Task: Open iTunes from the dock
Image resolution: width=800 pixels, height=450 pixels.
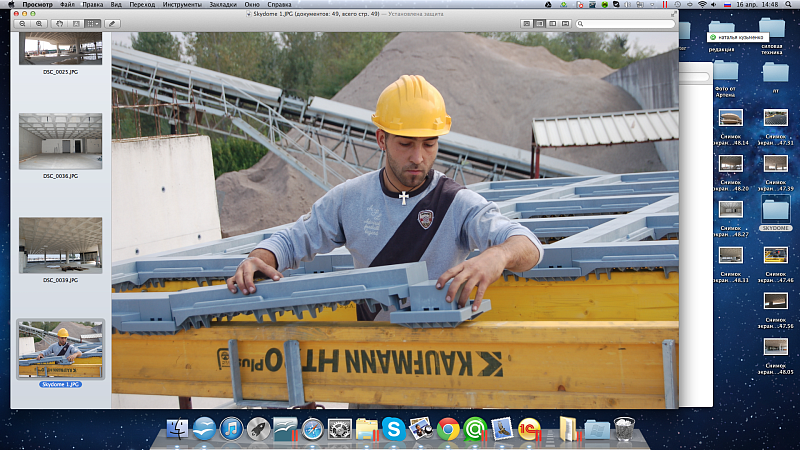Action: coord(231,429)
